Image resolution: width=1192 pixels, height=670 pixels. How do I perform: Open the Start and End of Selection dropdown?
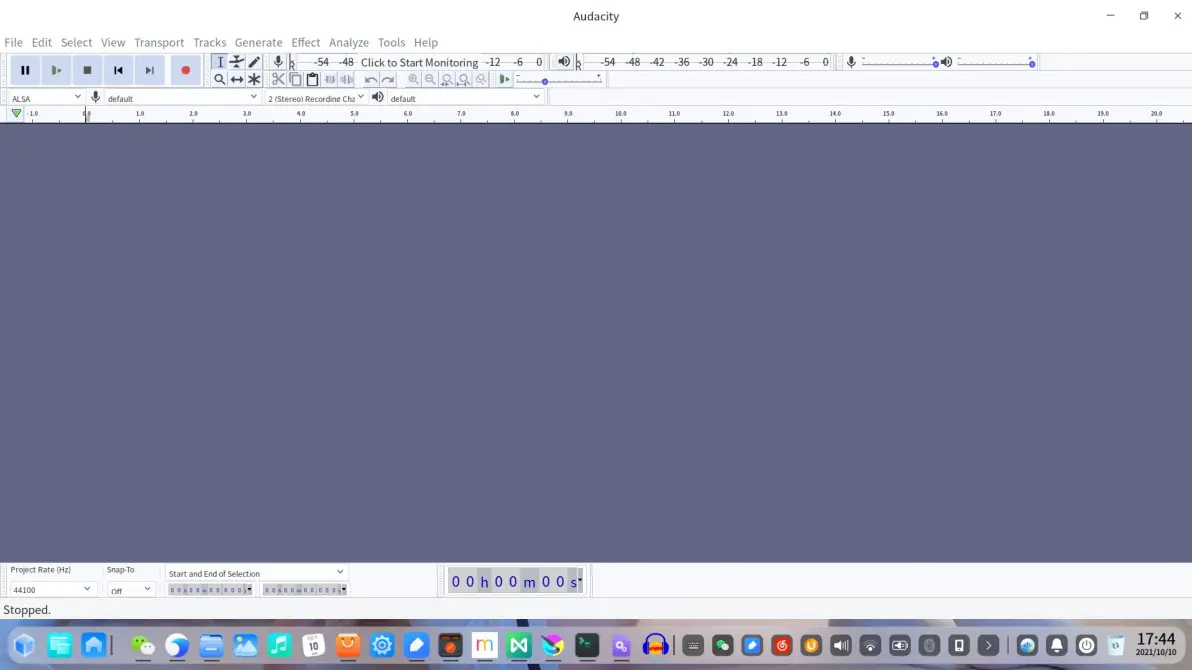(255, 573)
